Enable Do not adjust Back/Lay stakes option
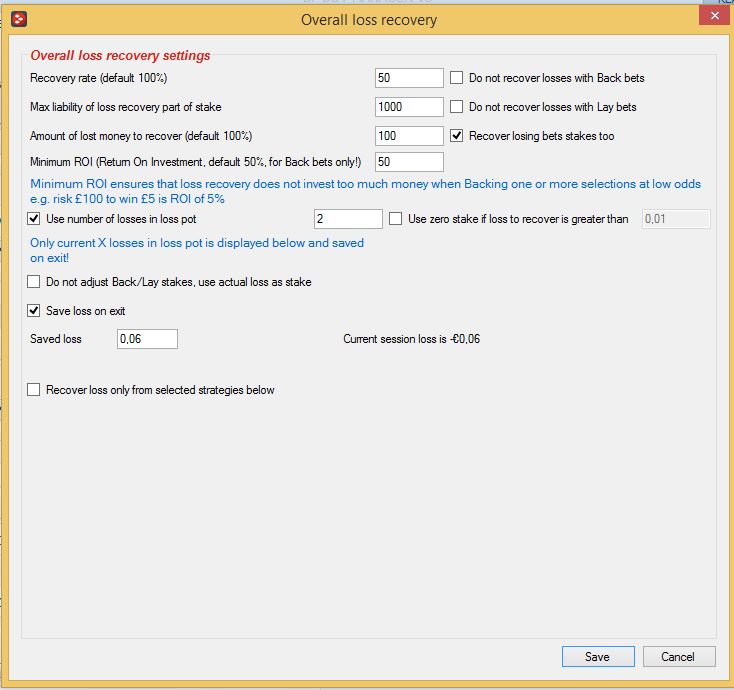This screenshot has width=734, height=690. click(34, 282)
